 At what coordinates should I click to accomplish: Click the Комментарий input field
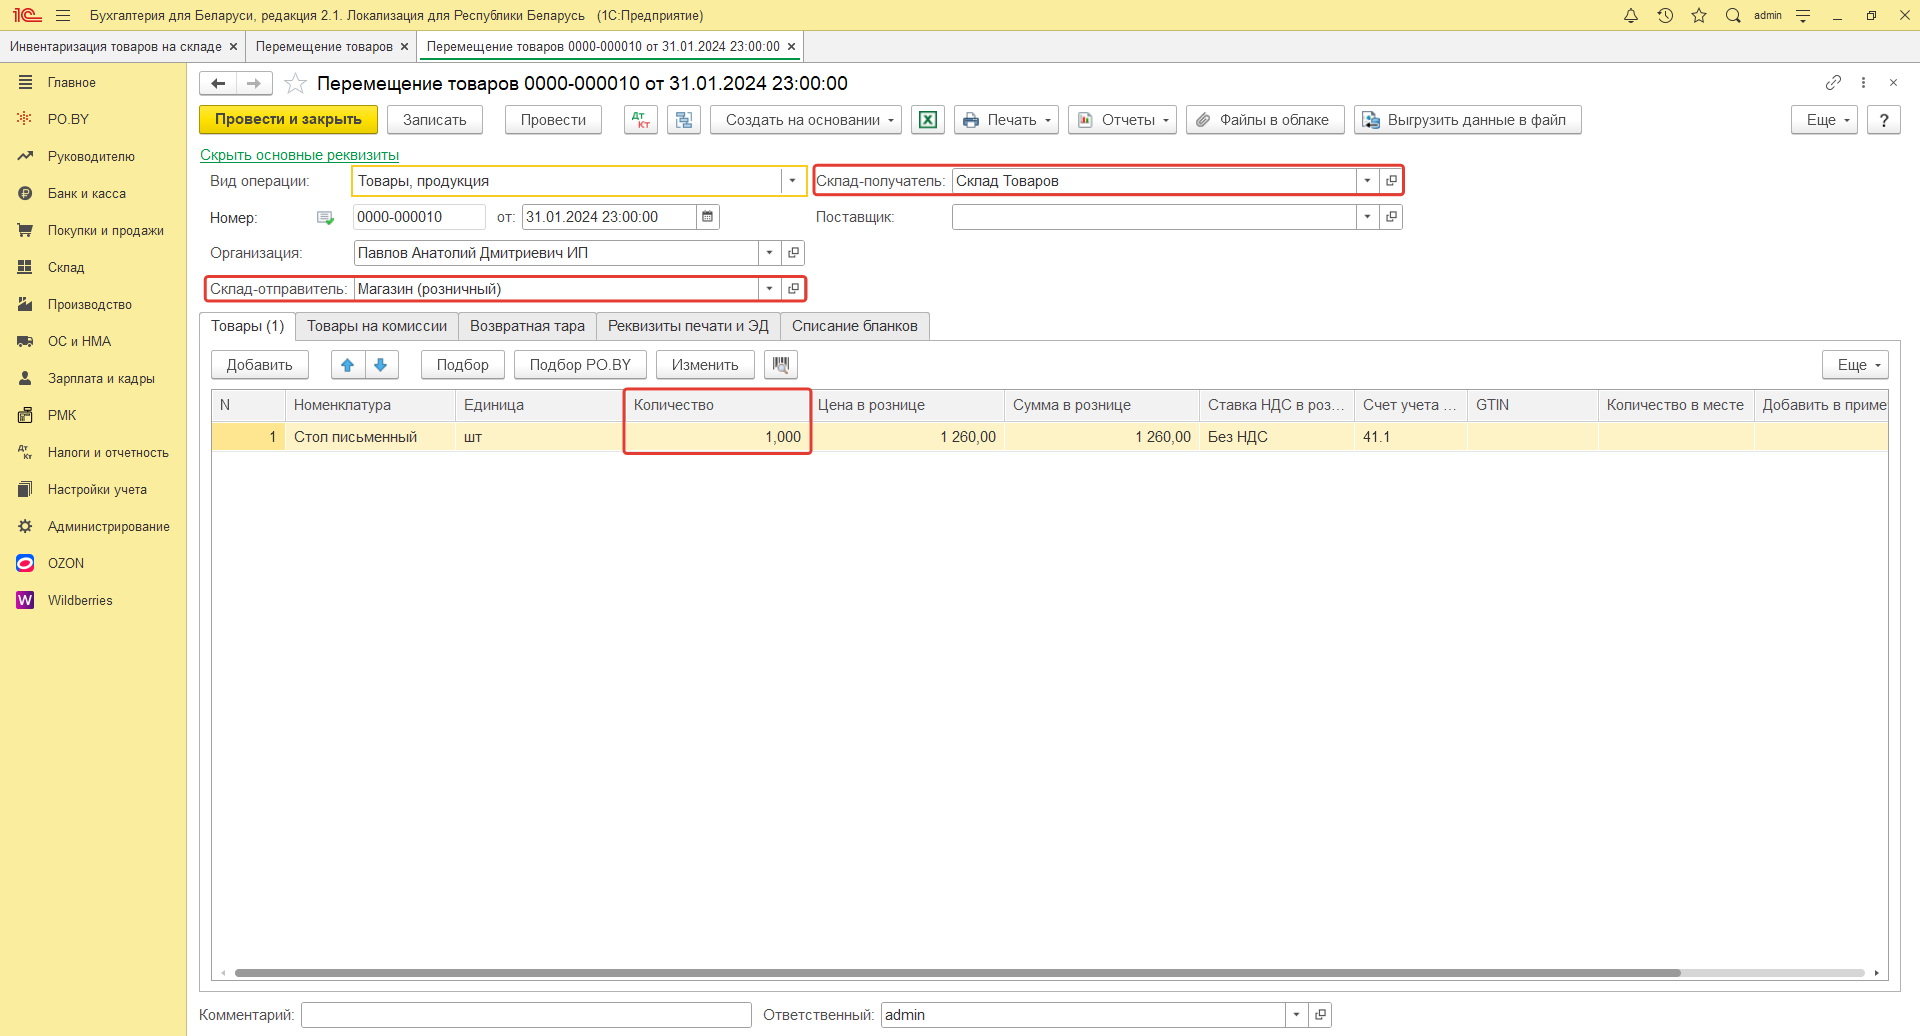(526, 1015)
